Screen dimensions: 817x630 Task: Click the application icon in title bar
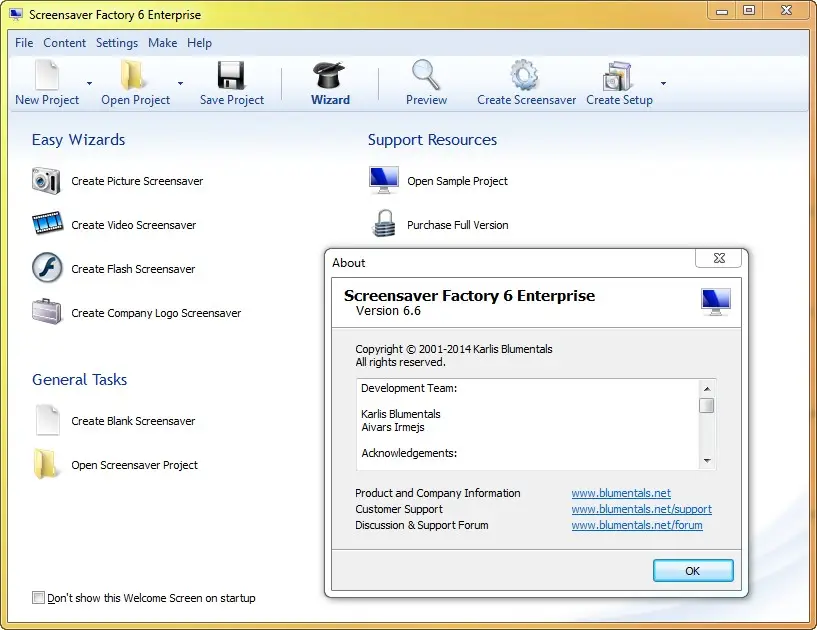pyautogui.click(x=16, y=15)
